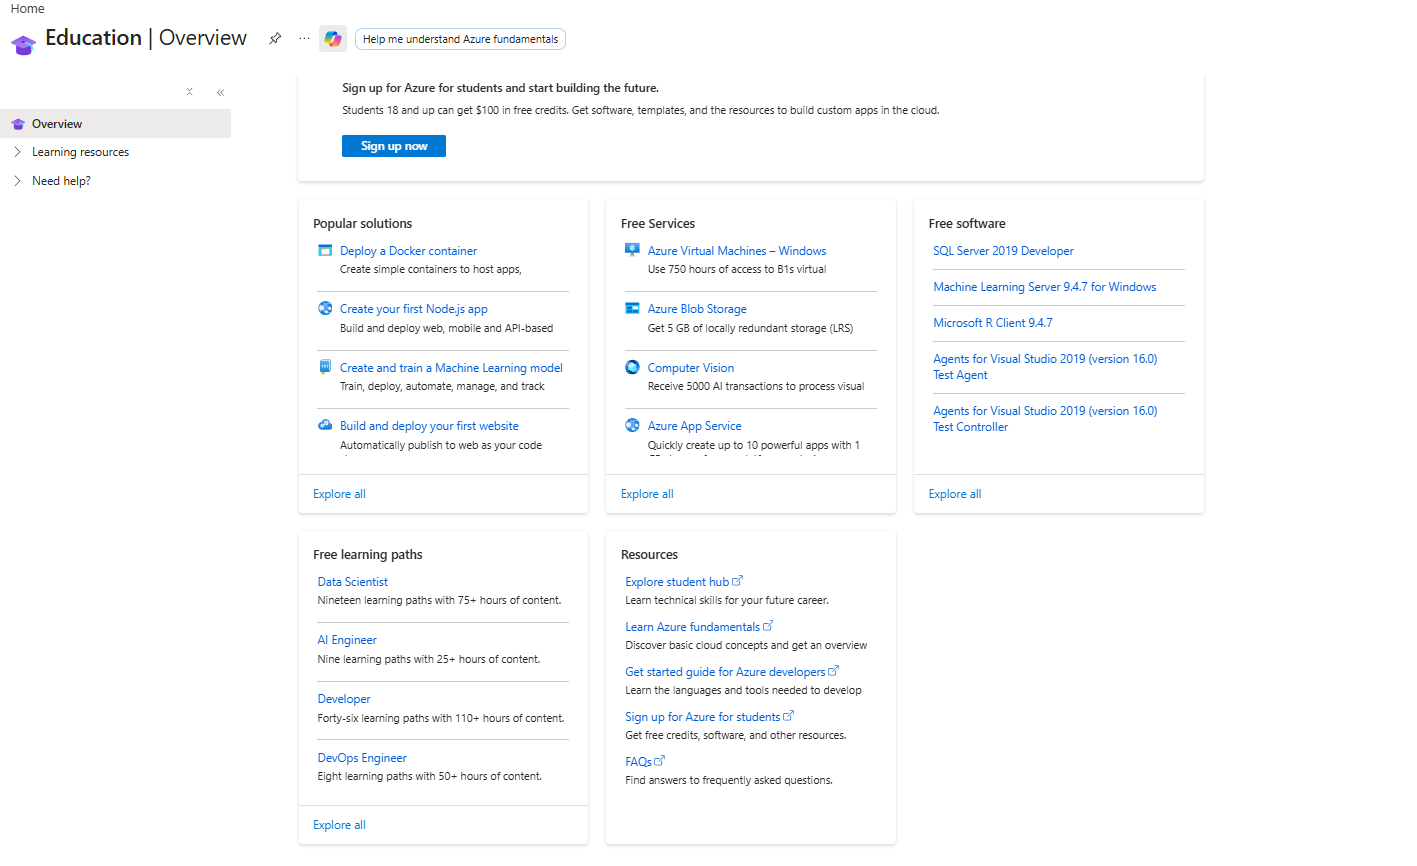Open the Azure App Service link
Image resolution: width=1417 pixels, height=866 pixels.
coord(695,426)
